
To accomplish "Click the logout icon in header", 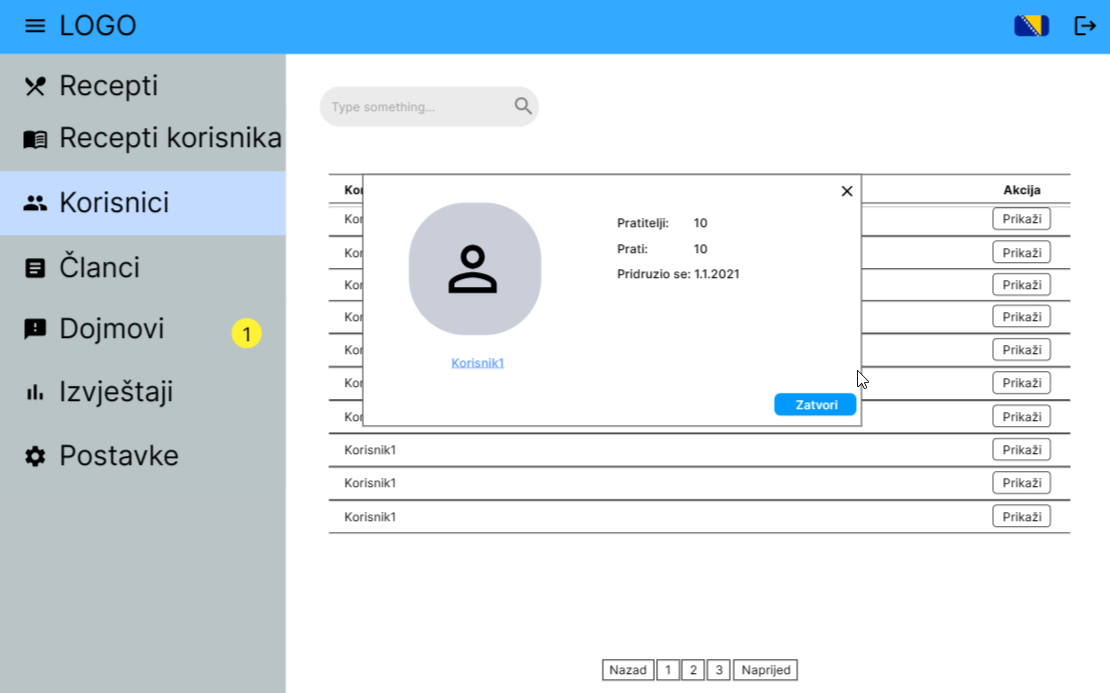I will click(1085, 26).
